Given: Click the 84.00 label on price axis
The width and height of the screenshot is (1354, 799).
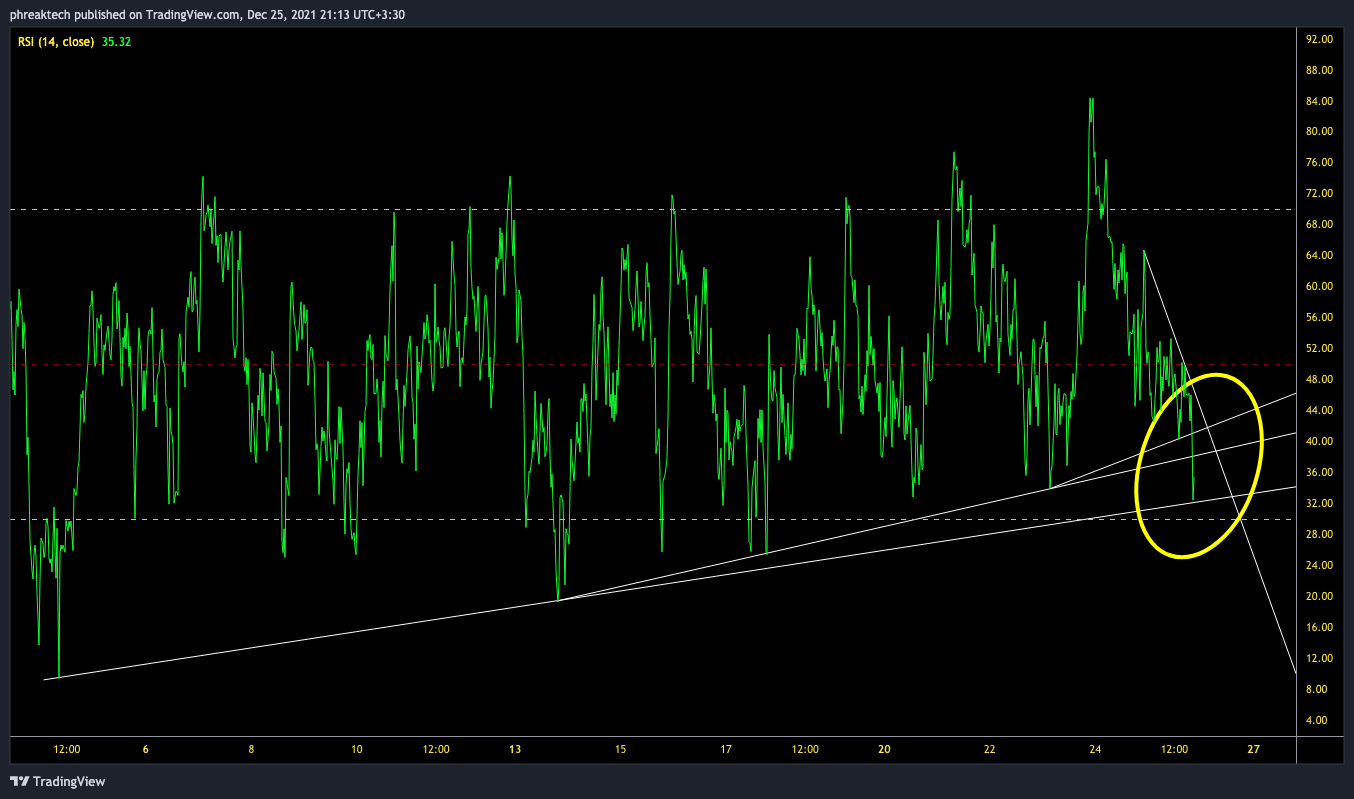Looking at the screenshot, I should [x=1320, y=101].
